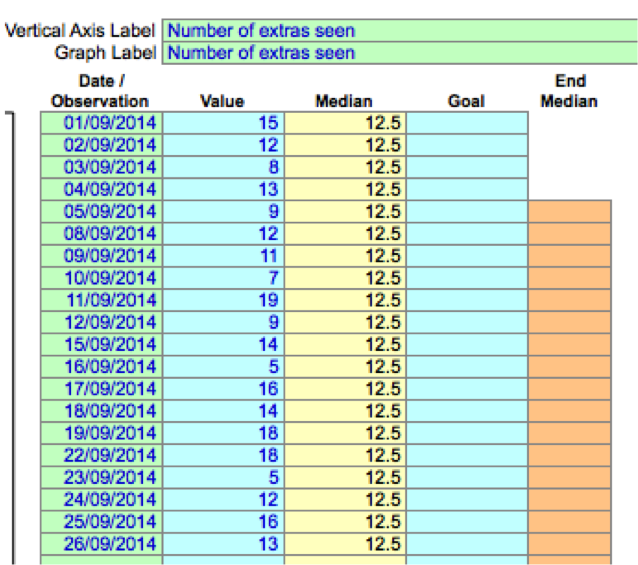Click value 16 in the 17/09/2014 row

coord(223,389)
